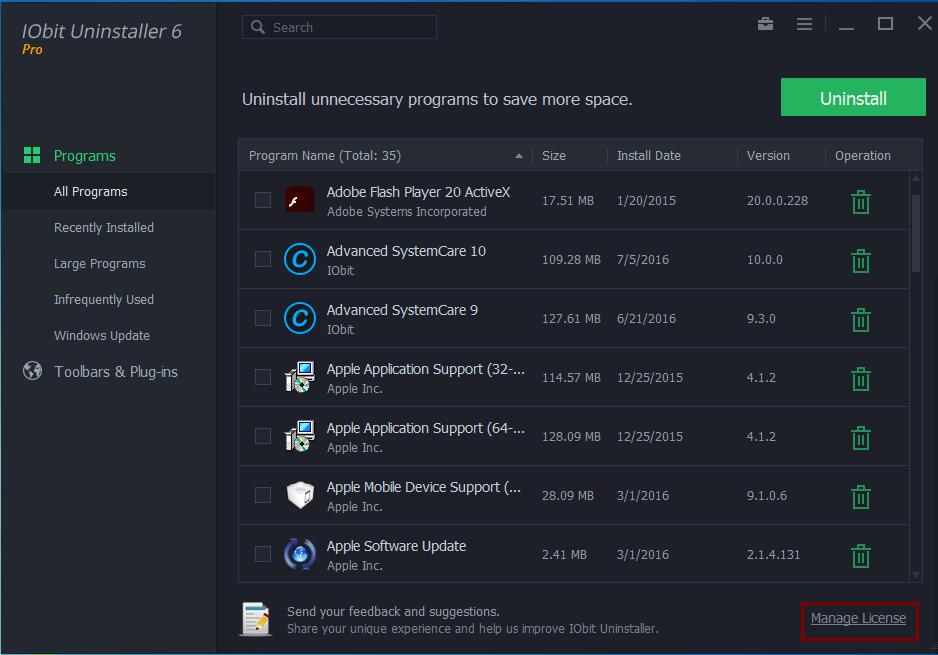This screenshot has height=655, width=938.
Task: Click the scroll up arrow of program list
Action: 916,178
